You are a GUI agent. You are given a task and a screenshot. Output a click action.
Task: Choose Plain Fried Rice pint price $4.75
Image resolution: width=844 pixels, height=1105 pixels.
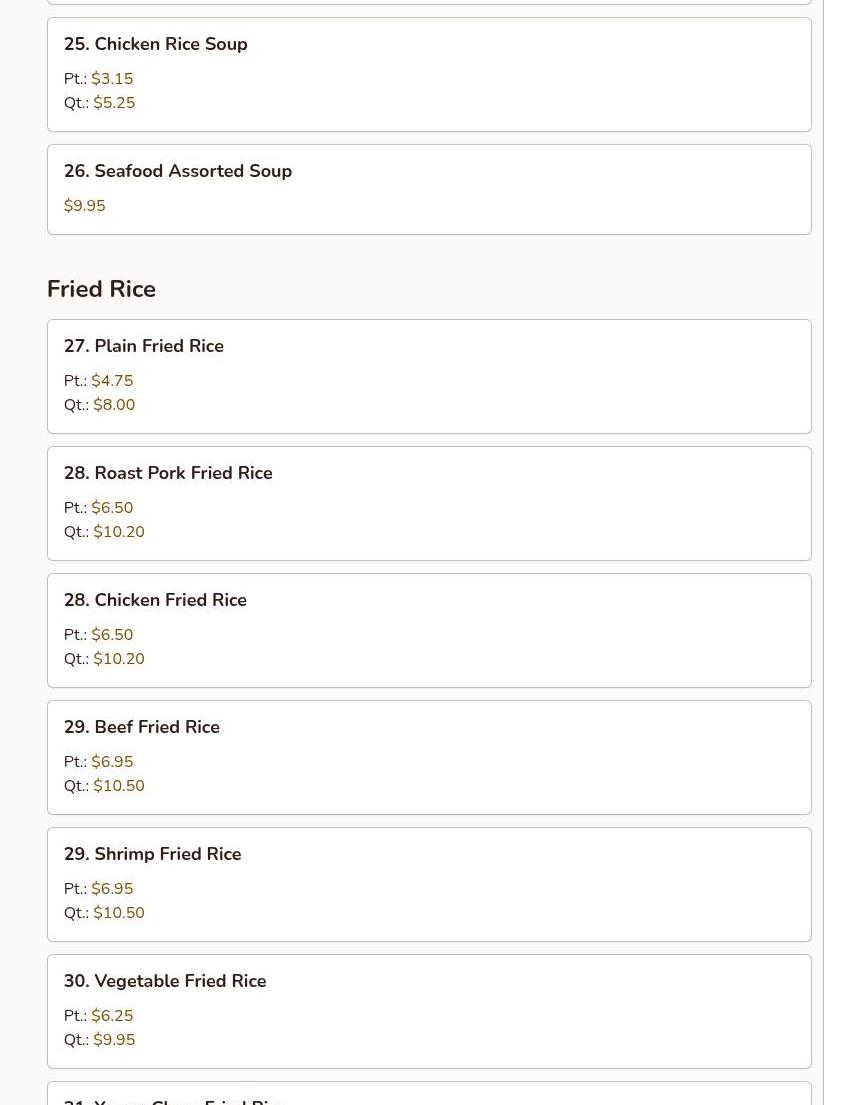point(112,381)
